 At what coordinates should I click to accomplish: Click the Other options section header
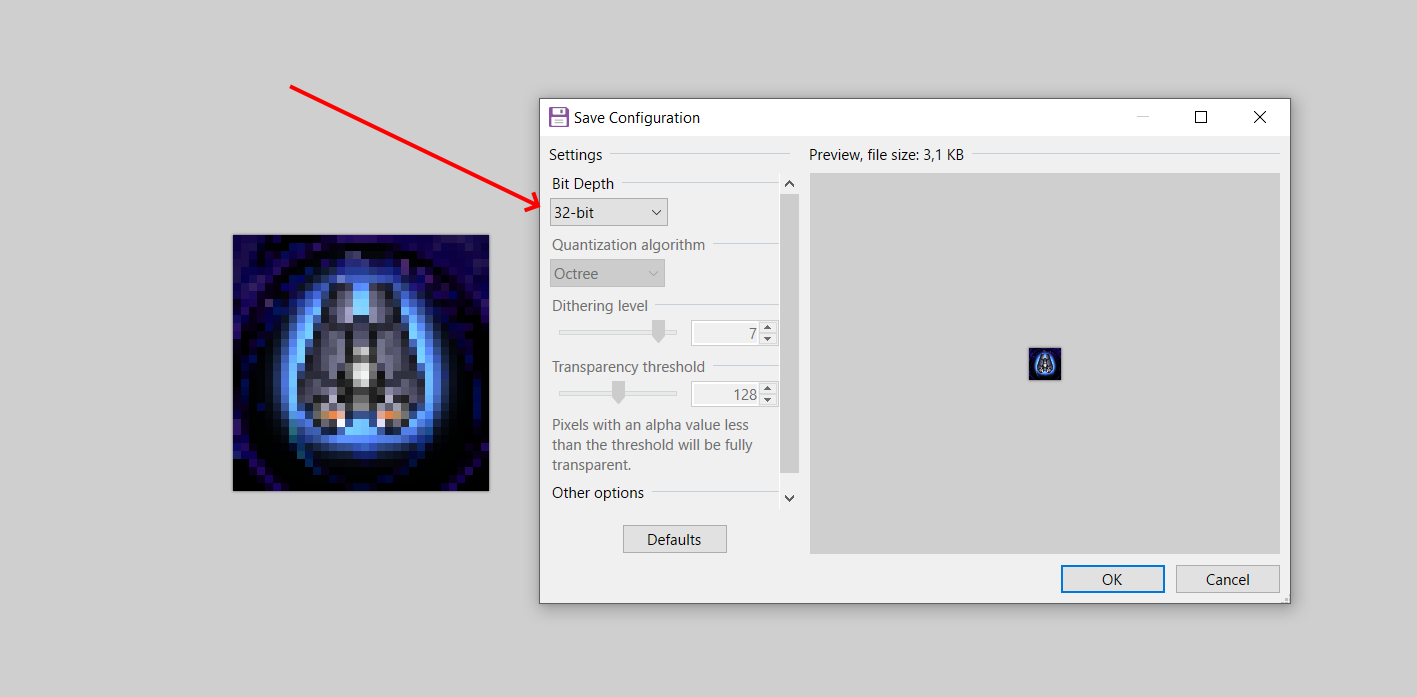coord(598,492)
